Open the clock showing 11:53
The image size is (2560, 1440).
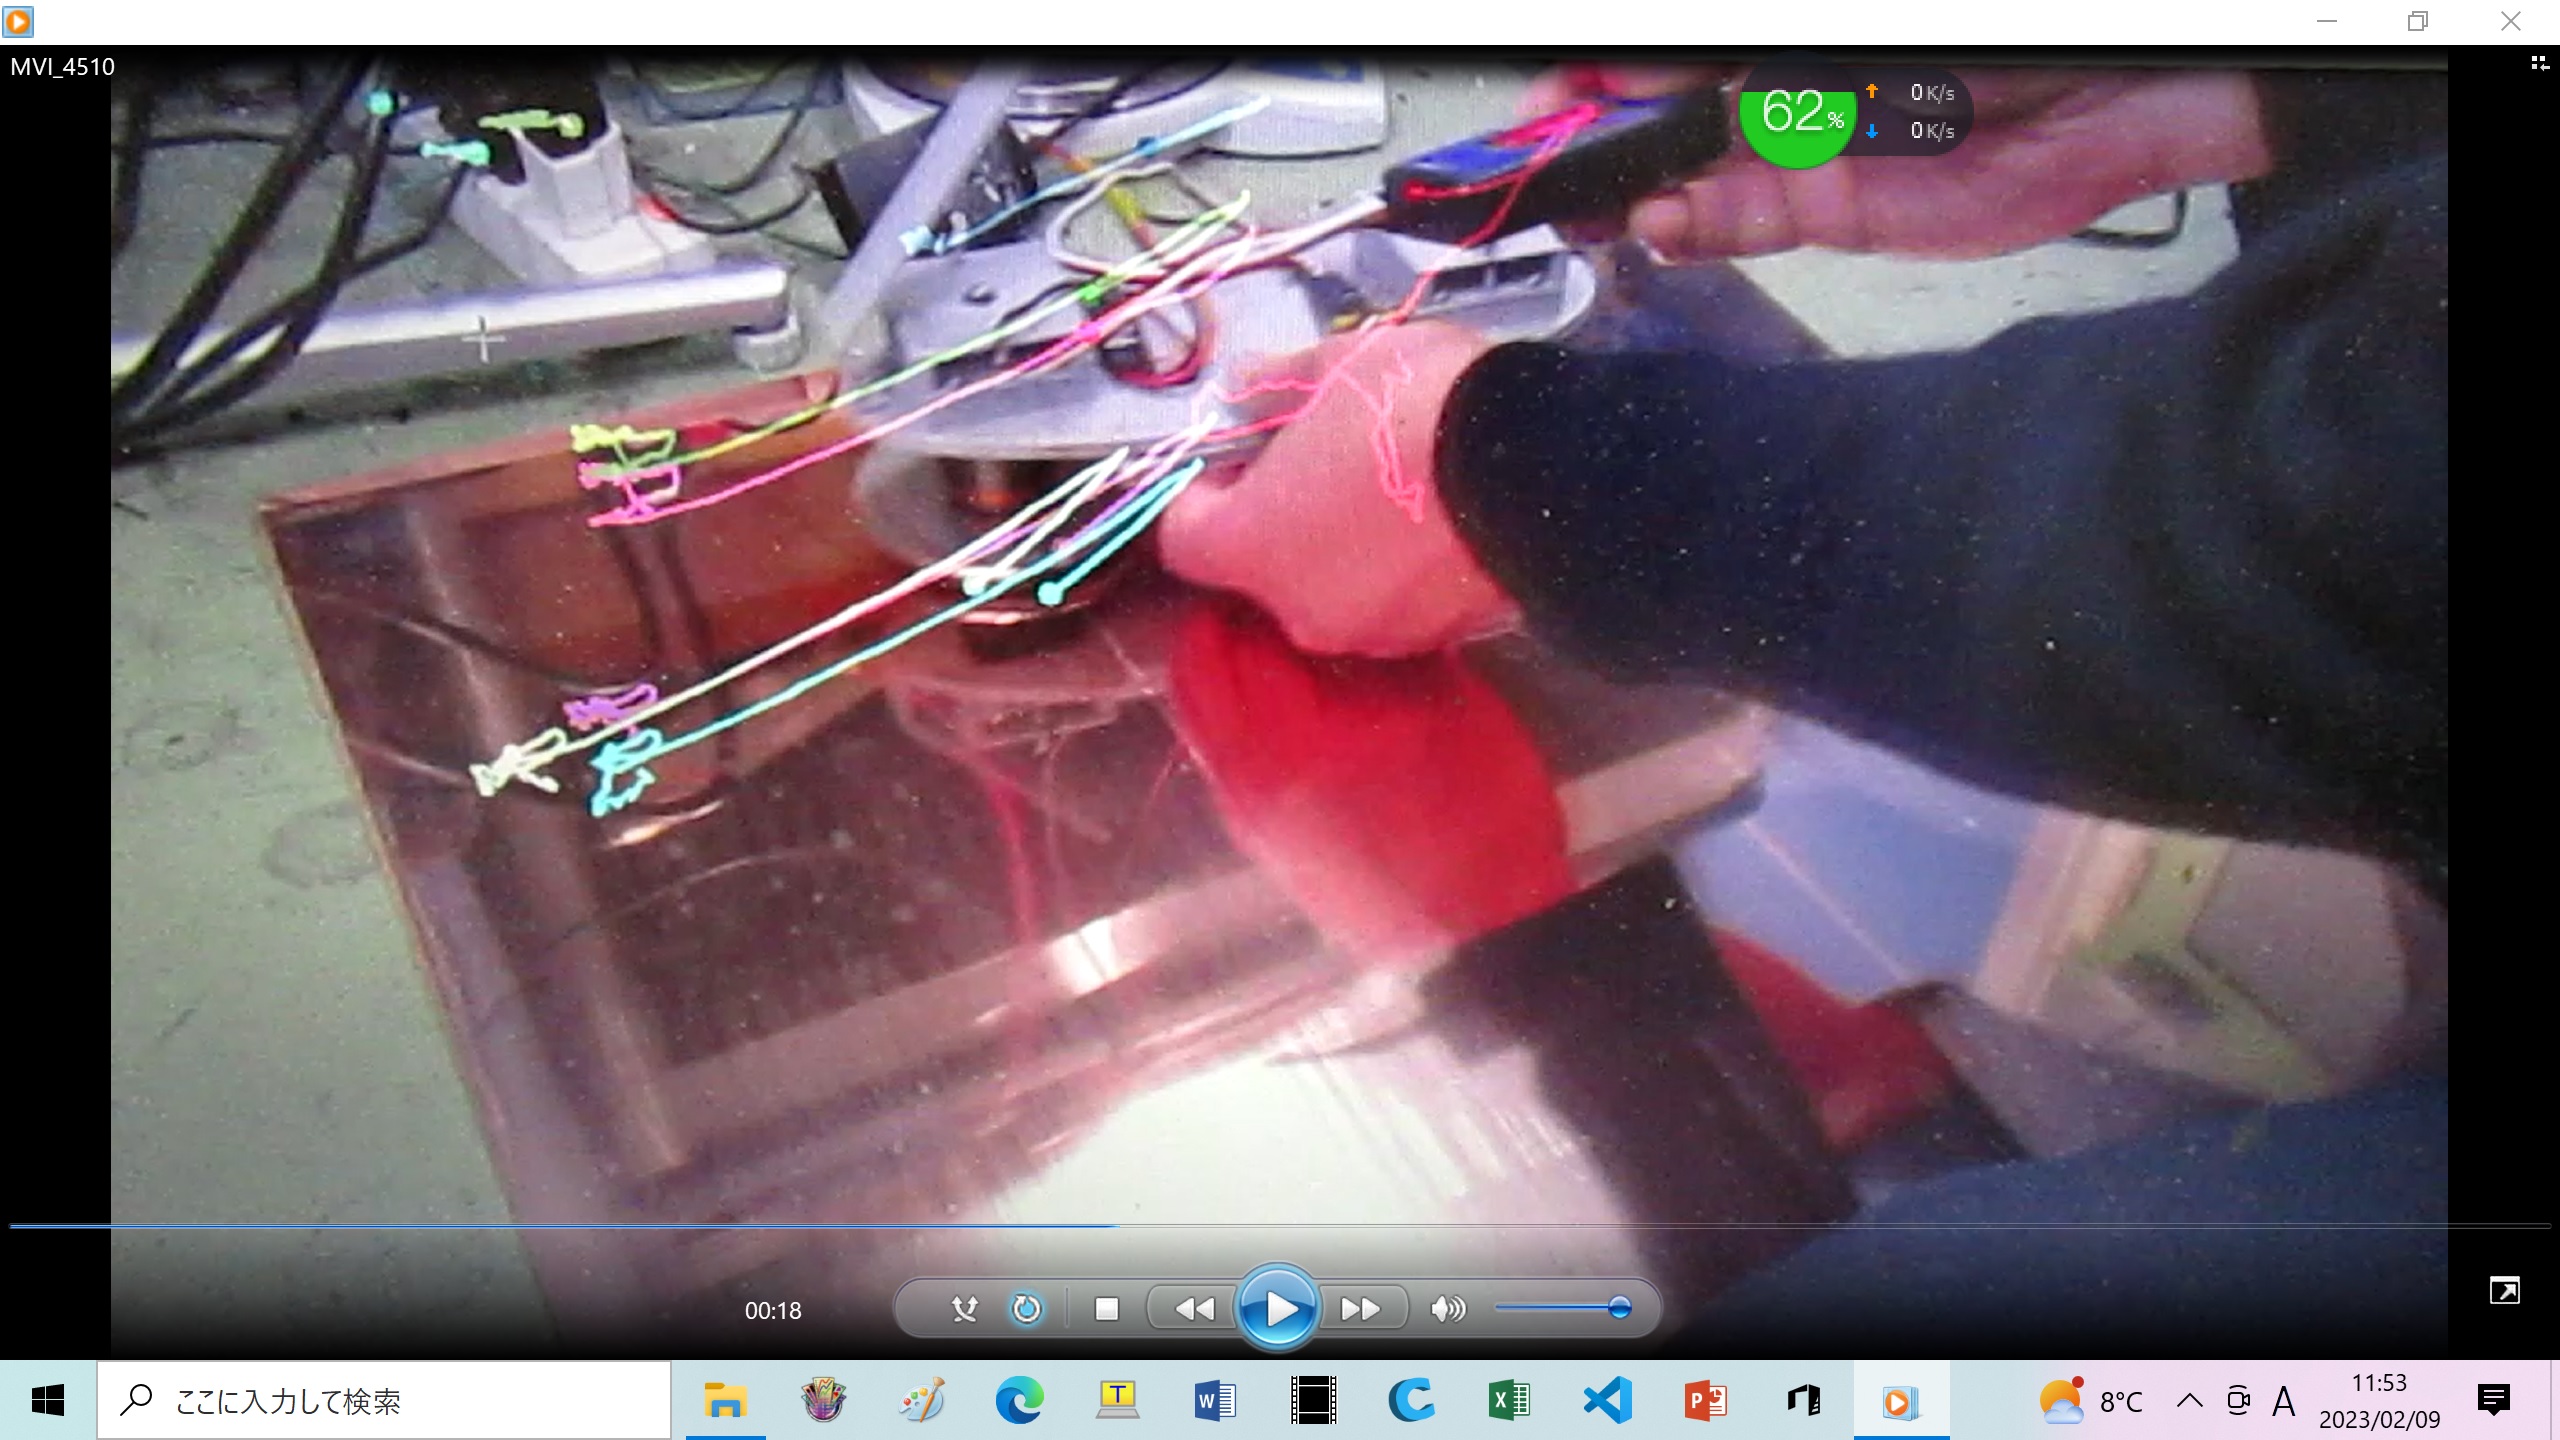(2379, 1400)
